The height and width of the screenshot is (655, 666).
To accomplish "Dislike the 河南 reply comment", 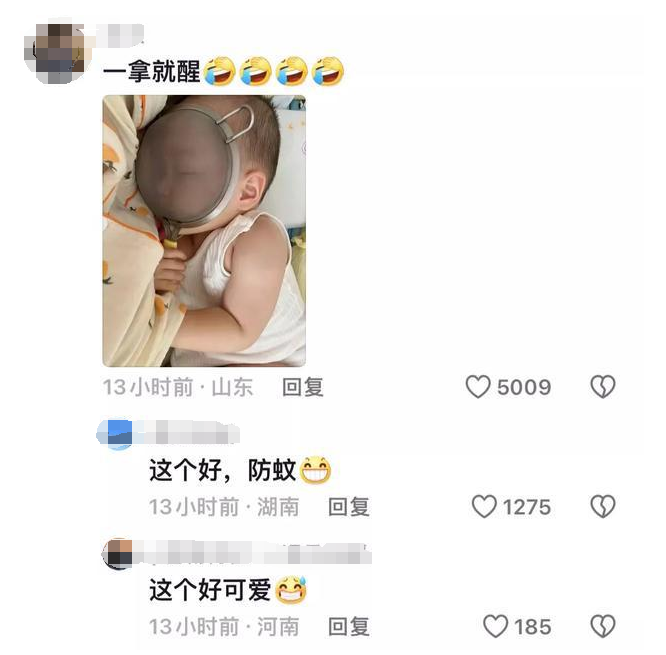I will (x=603, y=626).
